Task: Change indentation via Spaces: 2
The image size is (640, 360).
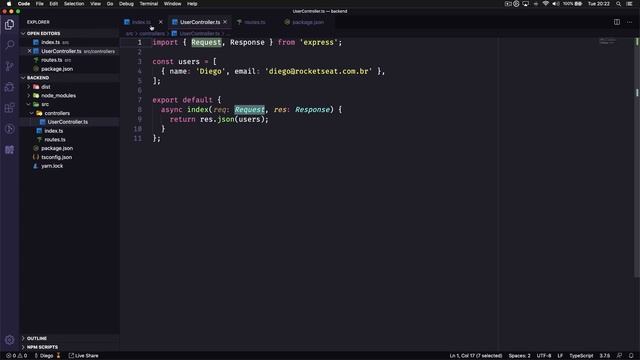Action: pyautogui.click(x=519, y=356)
